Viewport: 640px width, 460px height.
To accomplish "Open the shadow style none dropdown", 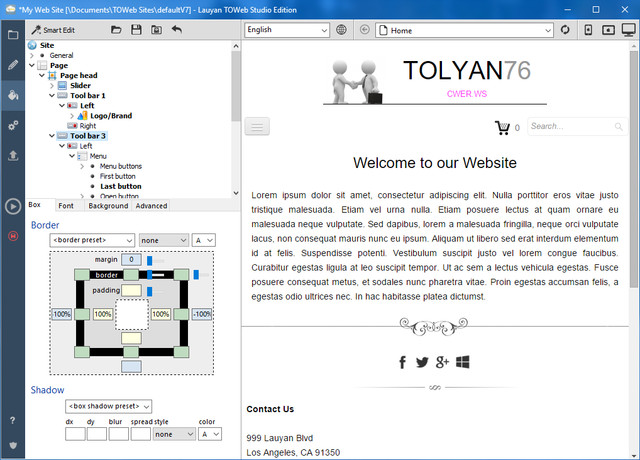I will 174,434.
